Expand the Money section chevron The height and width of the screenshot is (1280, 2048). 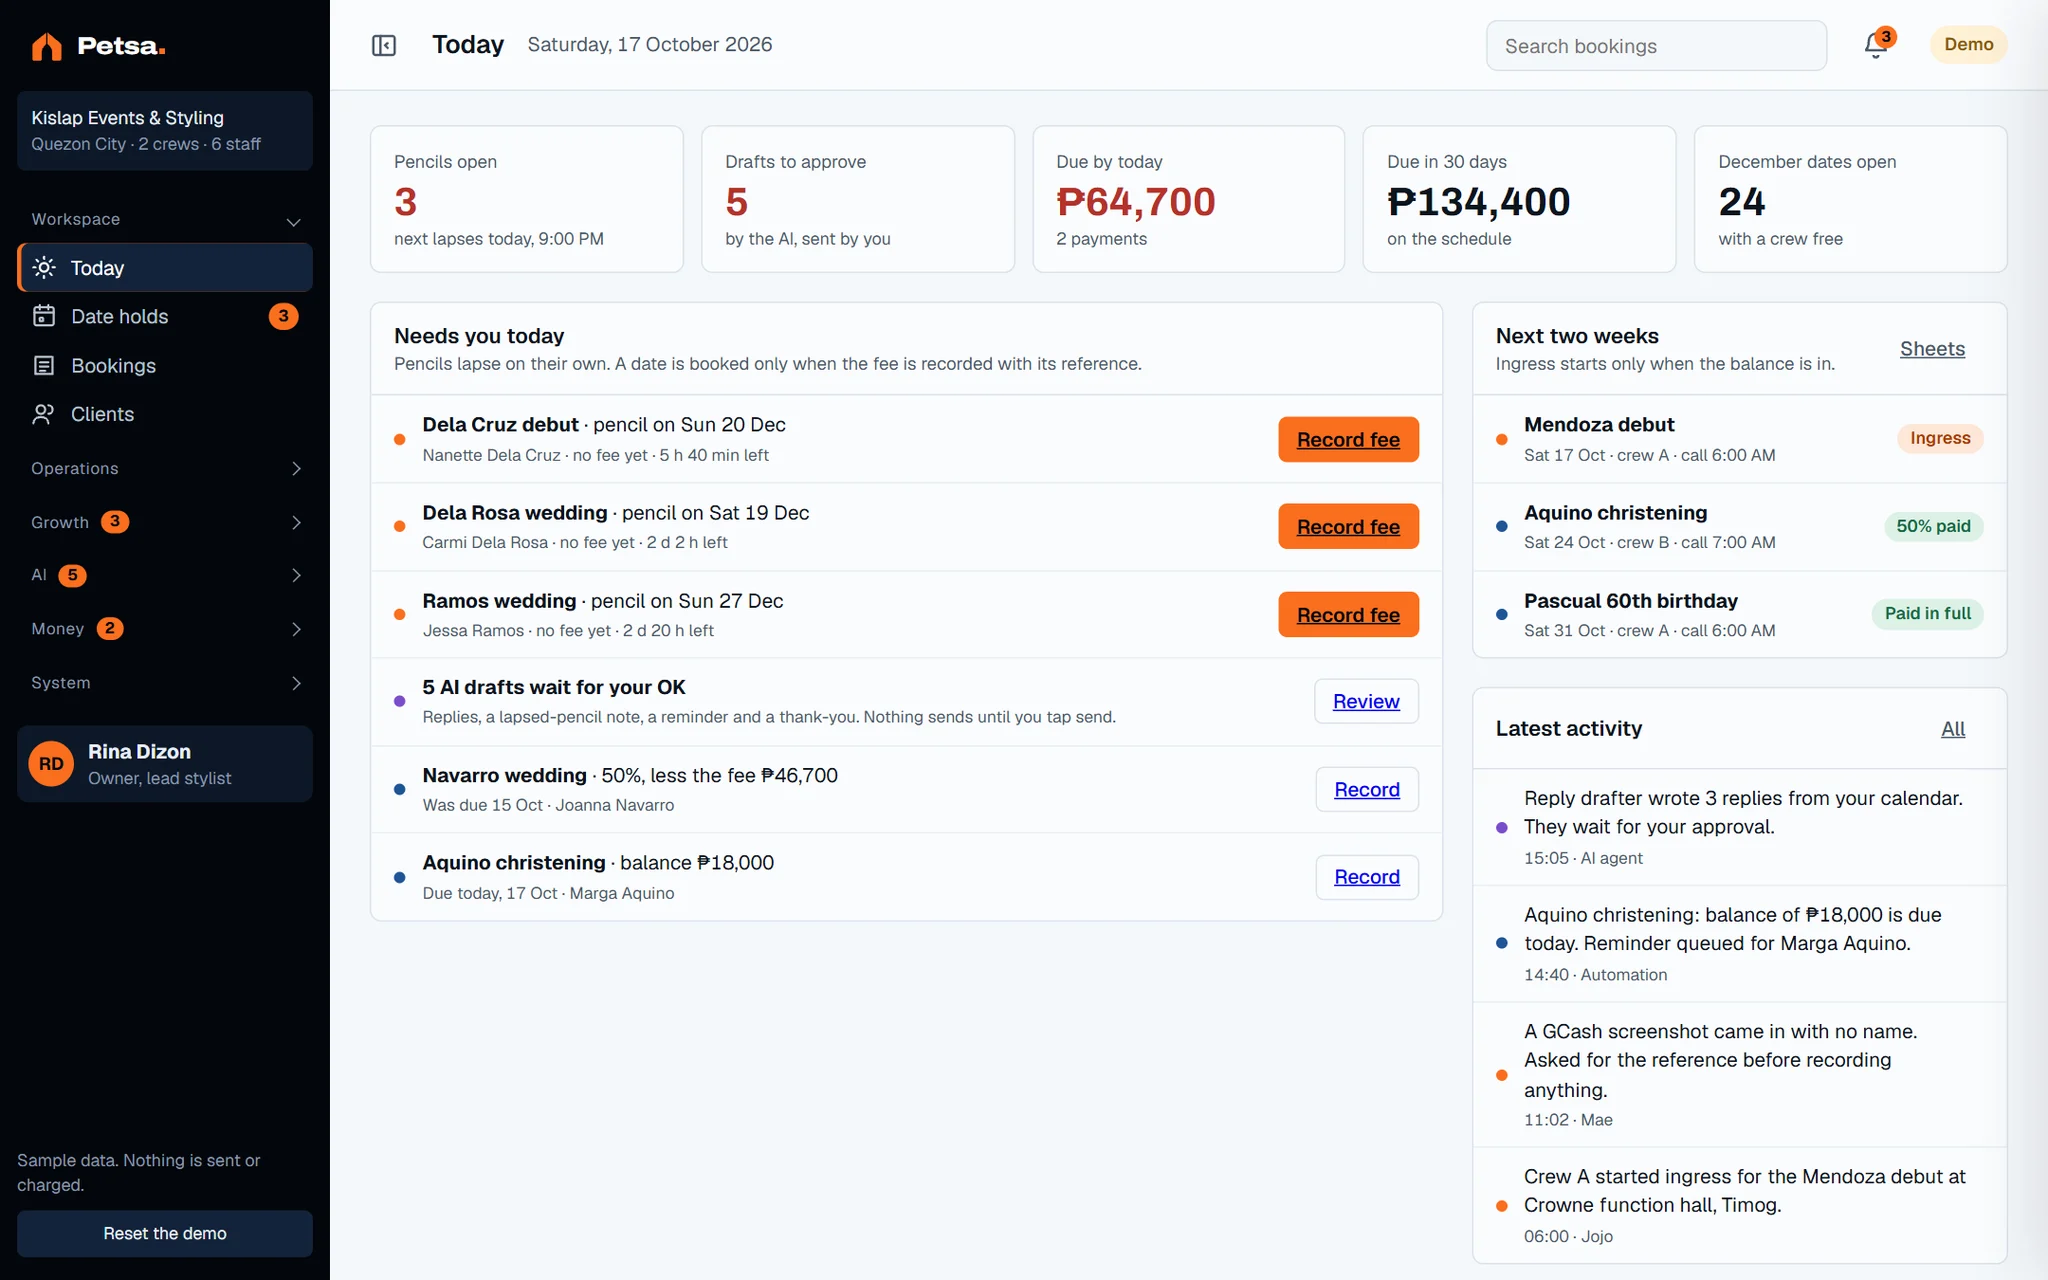click(x=296, y=629)
